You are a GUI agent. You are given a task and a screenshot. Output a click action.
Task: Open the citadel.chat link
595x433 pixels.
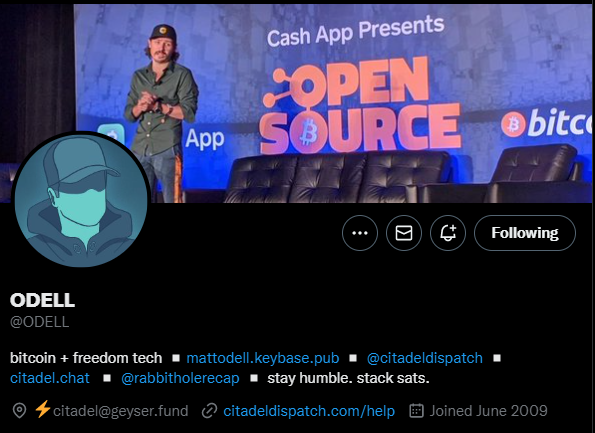click(x=50, y=378)
